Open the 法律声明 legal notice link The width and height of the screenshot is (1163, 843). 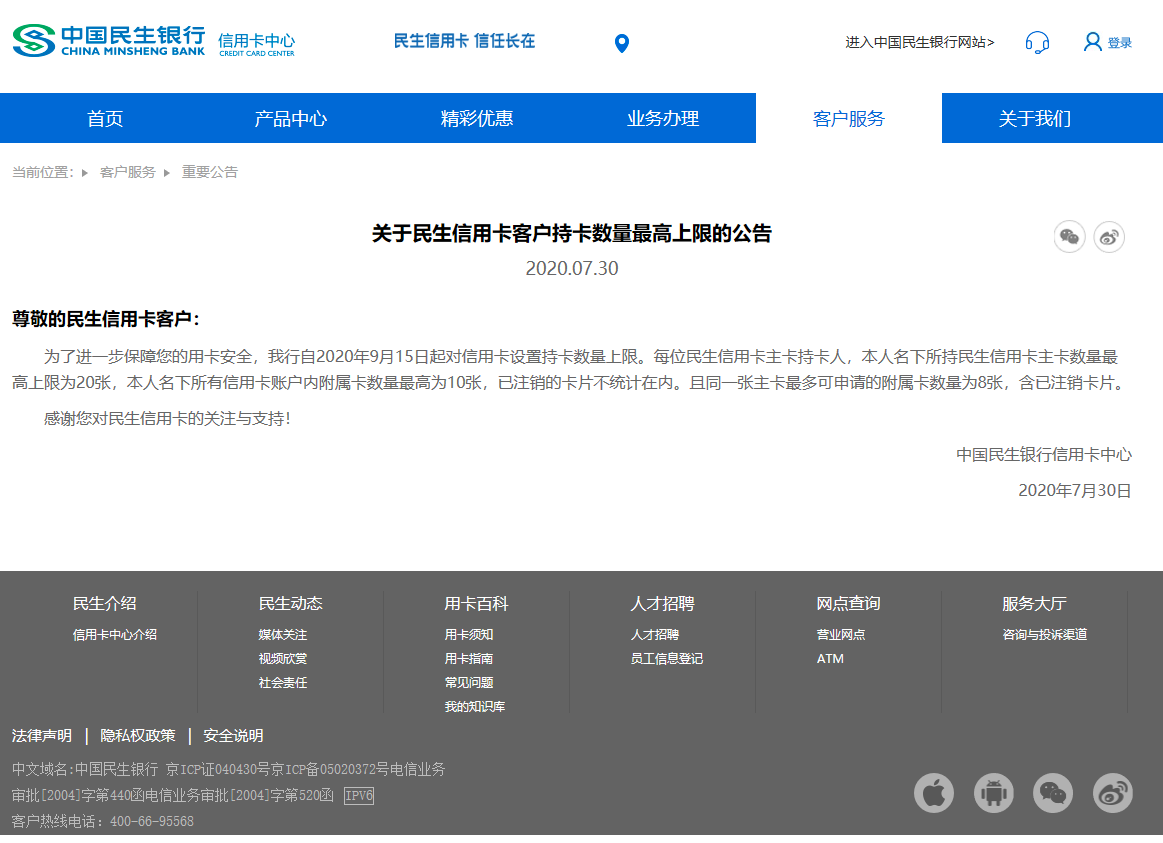pyautogui.click(x=42, y=735)
